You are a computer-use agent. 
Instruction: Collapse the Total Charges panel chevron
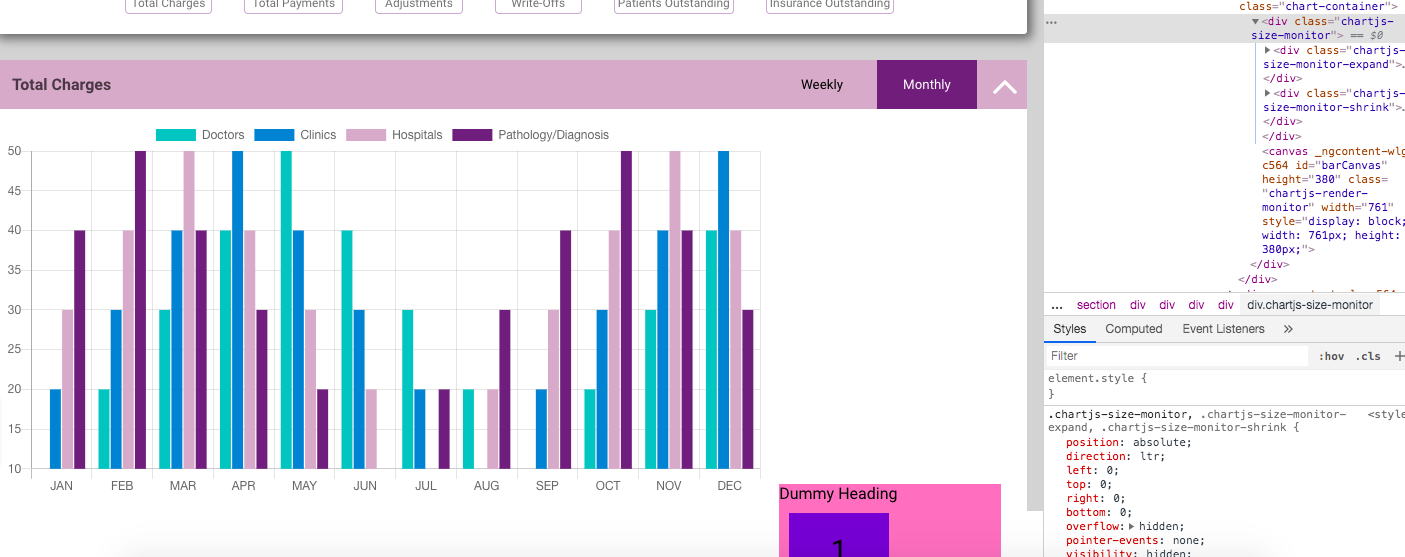point(1004,87)
